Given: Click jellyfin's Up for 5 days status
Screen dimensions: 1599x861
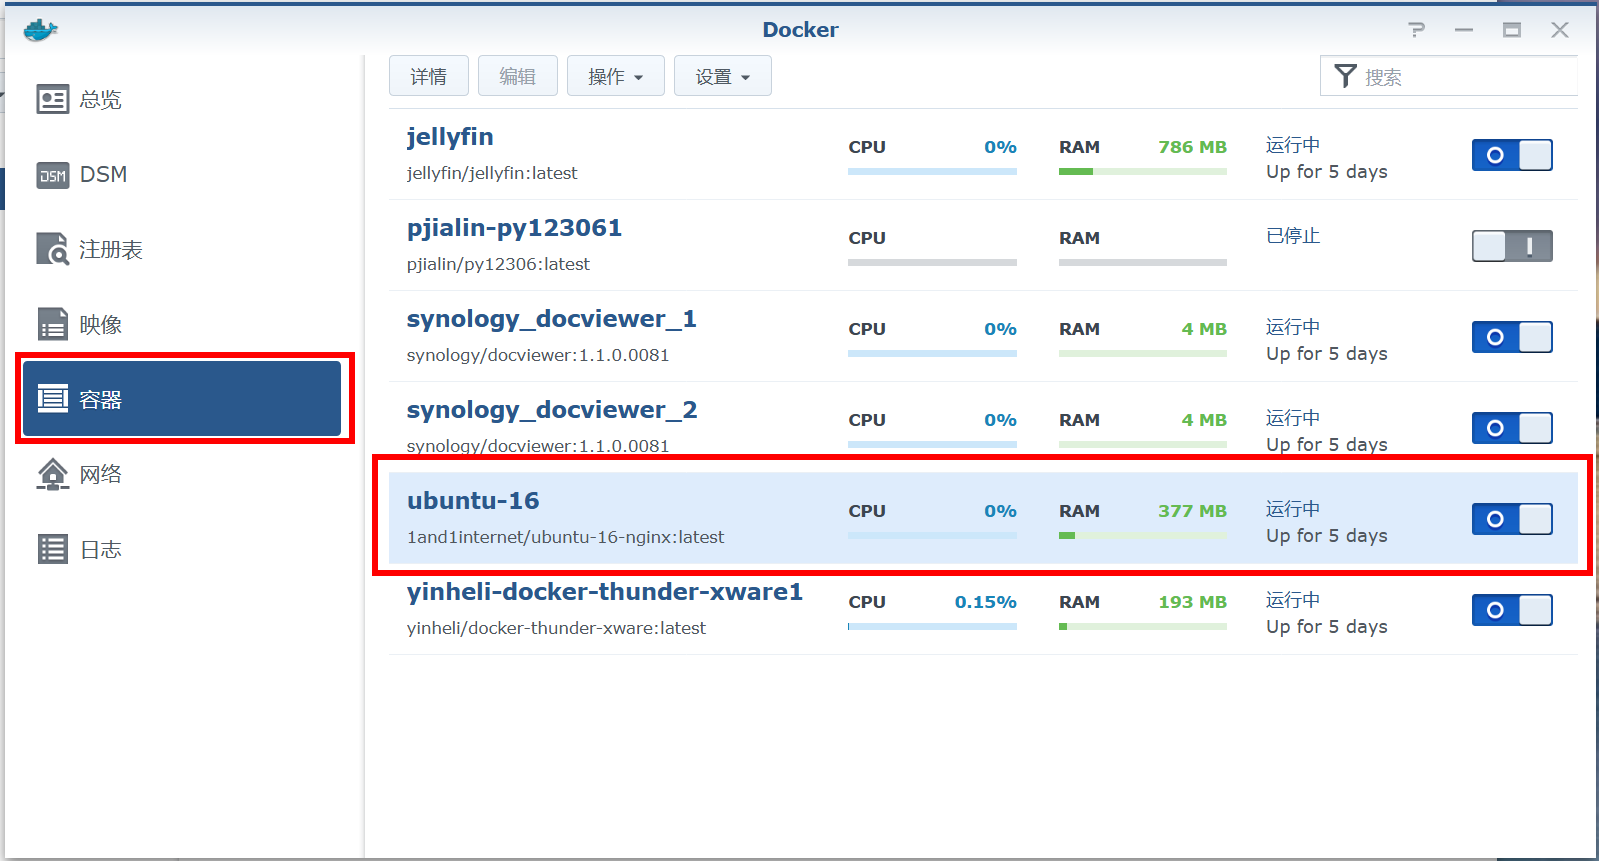Looking at the screenshot, I should point(1327,172).
